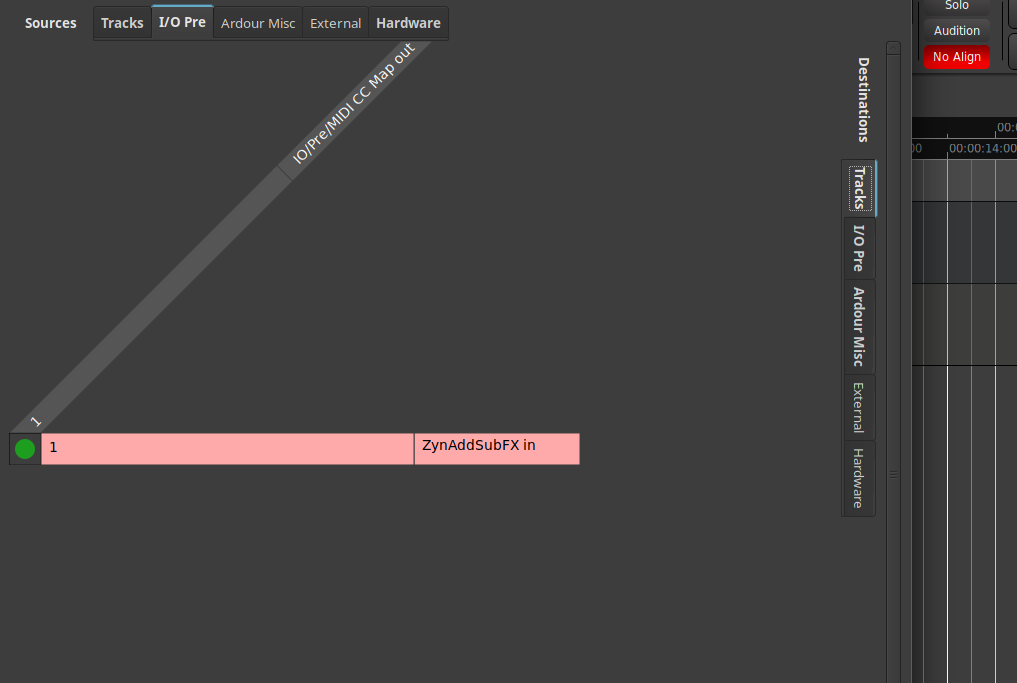Open the Sources Ardour Misc tab
This screenshot has height=683, width=1017.
click(258, 23)
